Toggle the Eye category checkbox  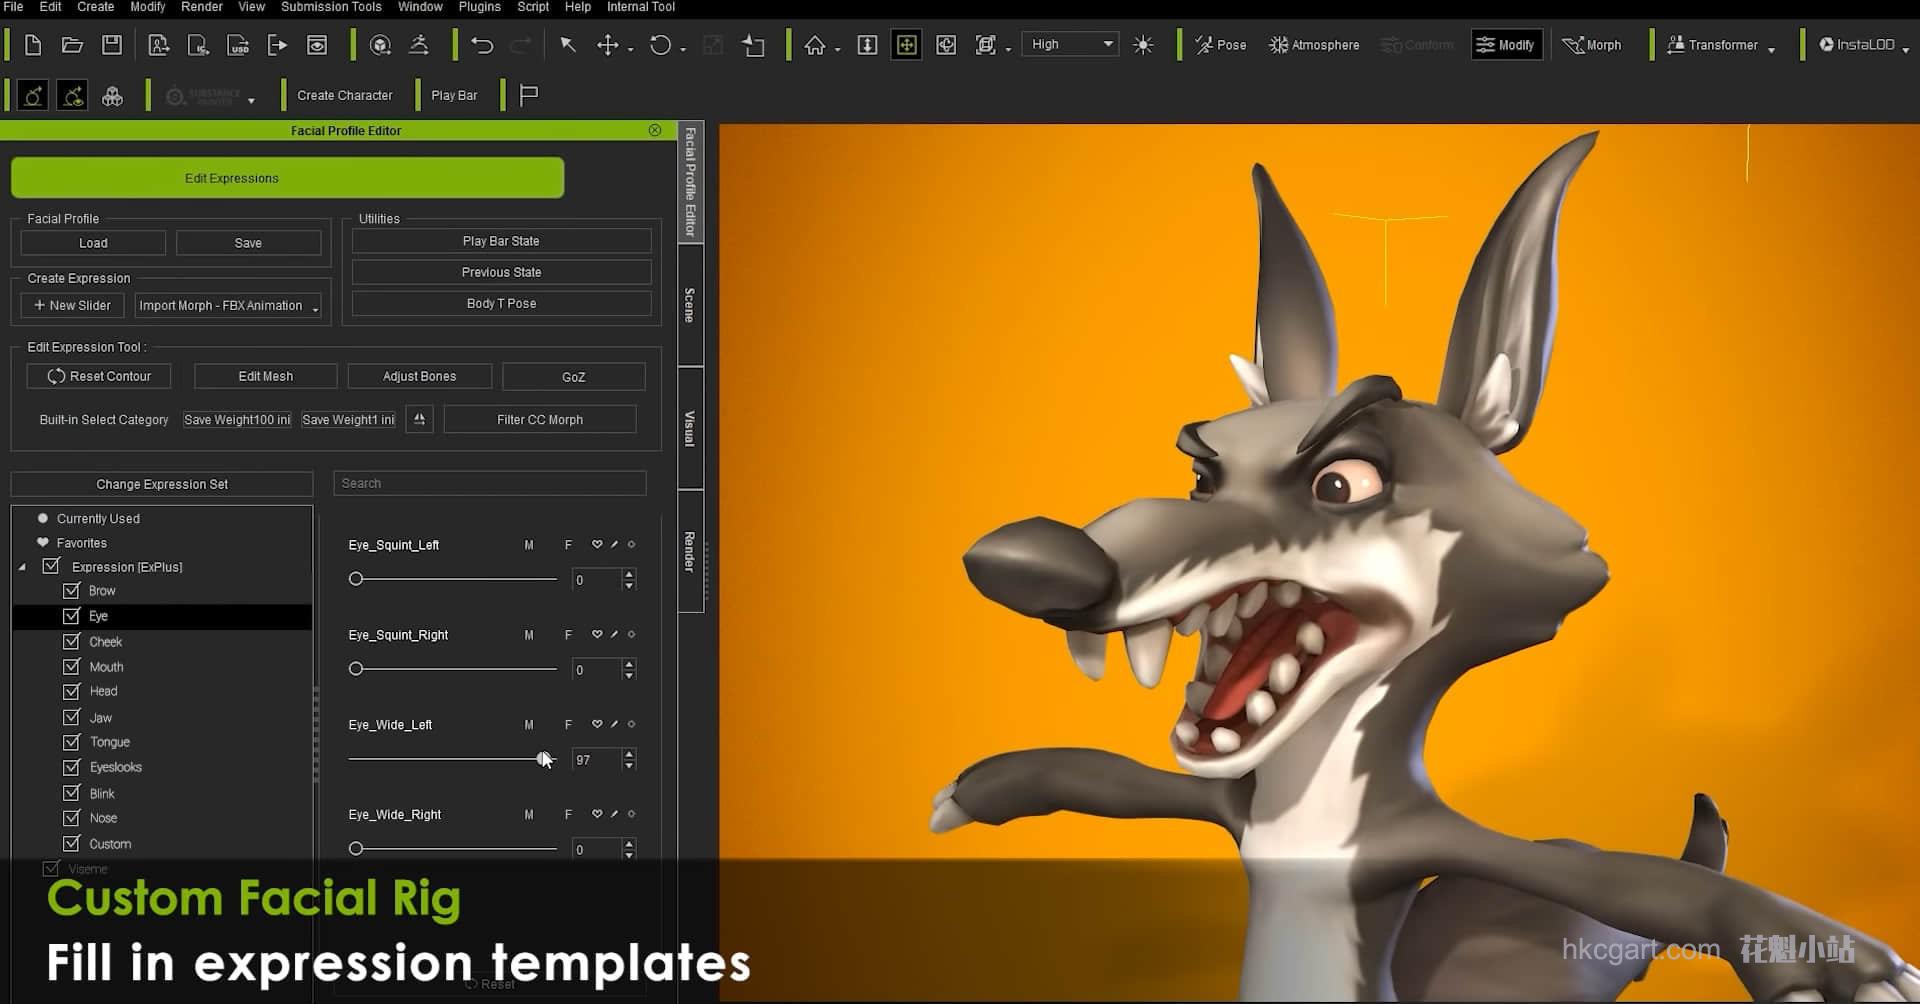pos(71,615)
